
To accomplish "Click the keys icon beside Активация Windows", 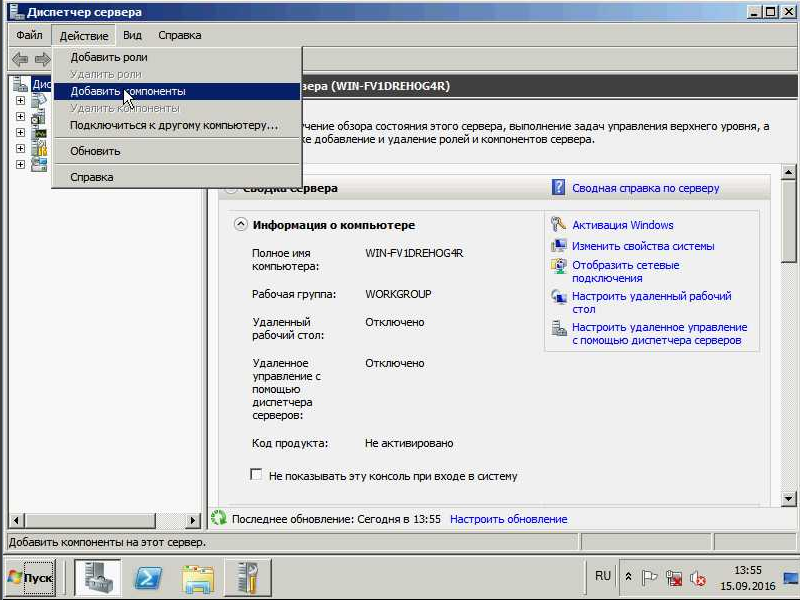I will tap(558, 224).
